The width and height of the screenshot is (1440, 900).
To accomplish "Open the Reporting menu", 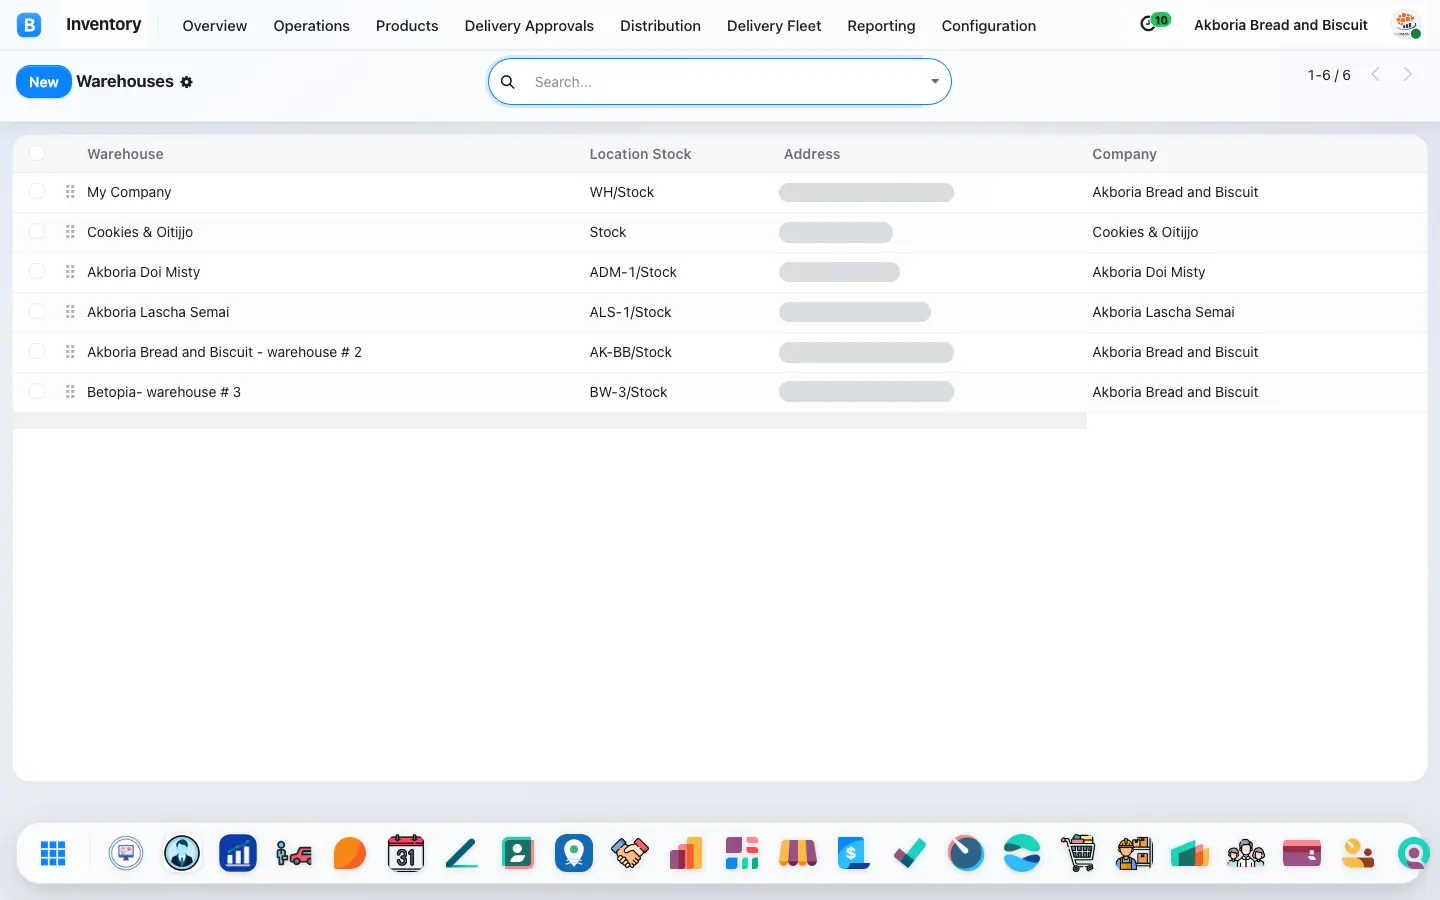I will [x=881, y=26].
